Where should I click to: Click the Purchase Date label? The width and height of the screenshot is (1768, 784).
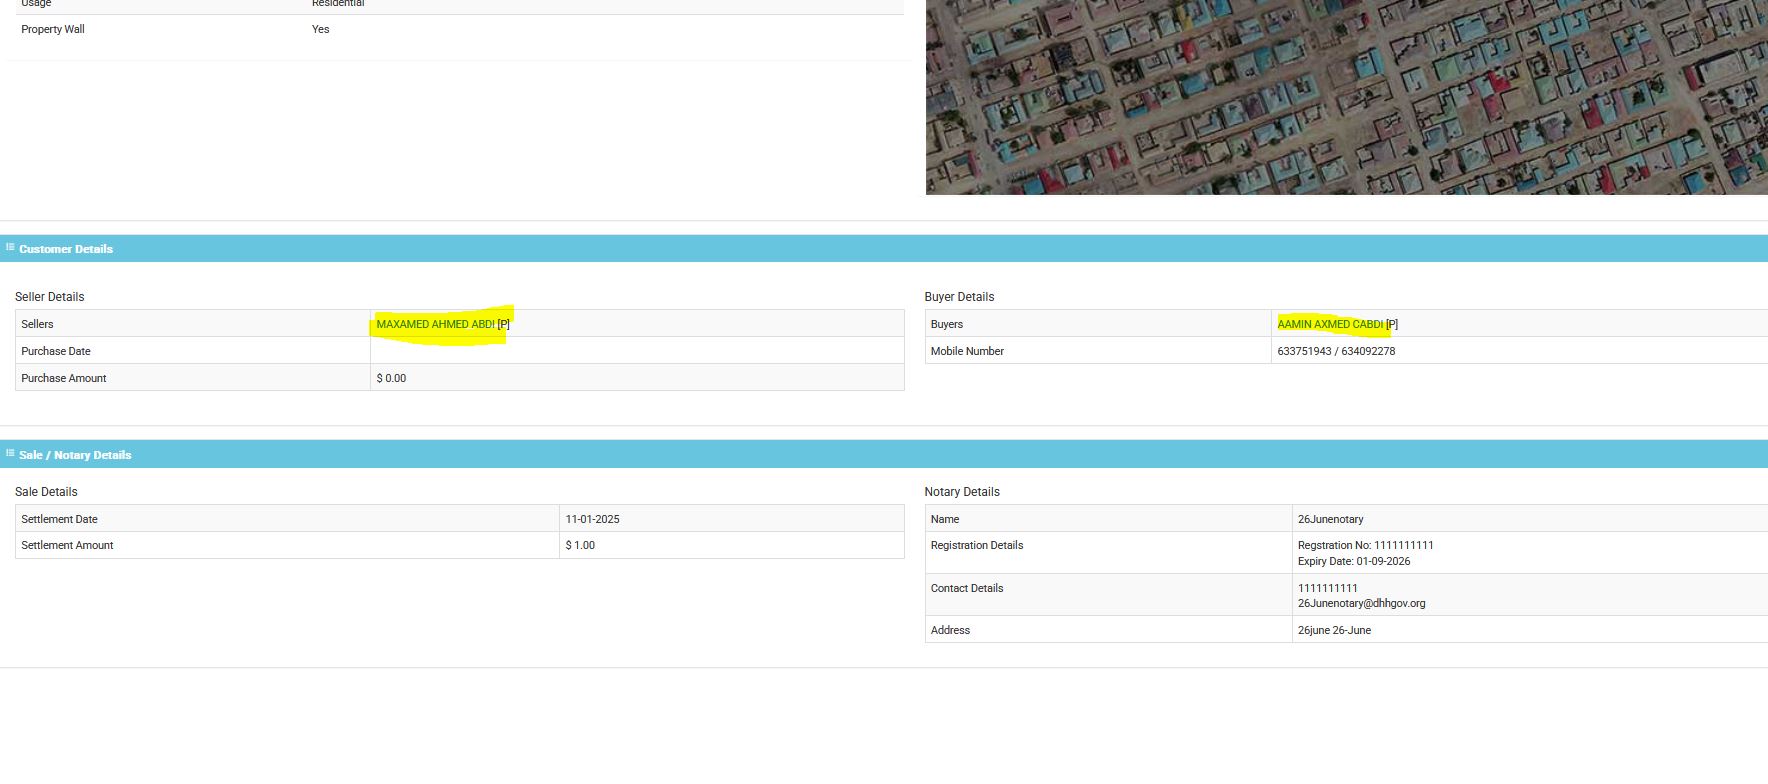(56, 351)
